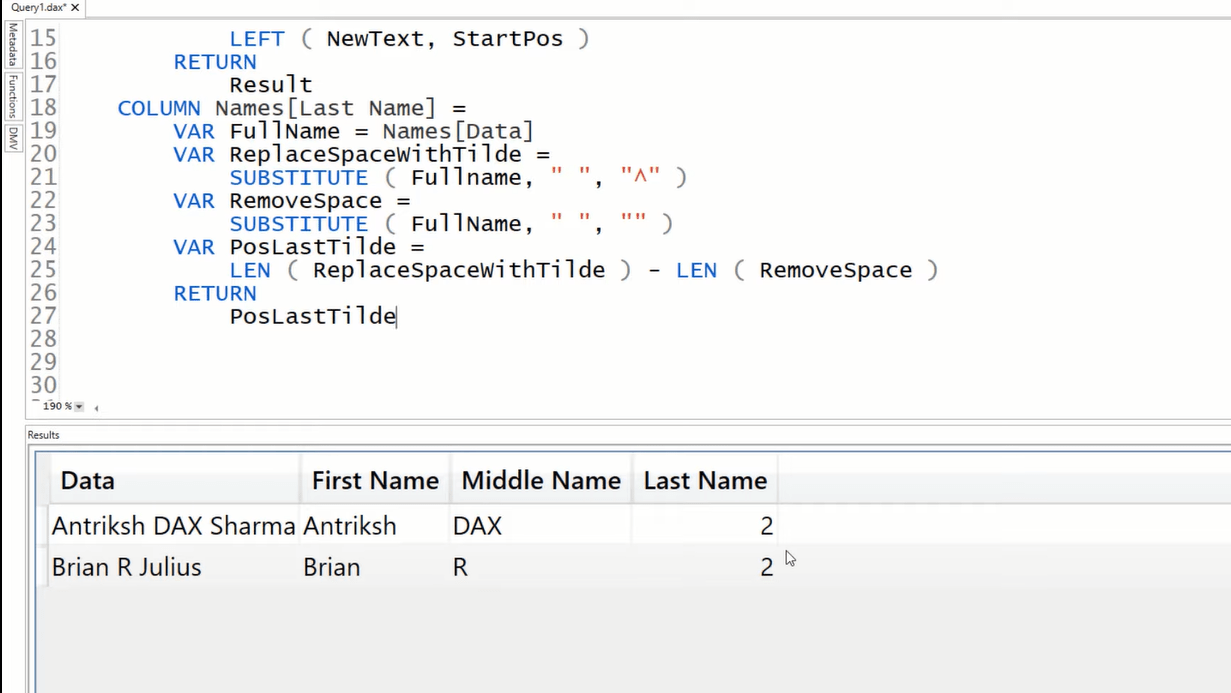Click SUBSTITUTE function on line 23
1231x693 pixels.
(x=299, y=224)
